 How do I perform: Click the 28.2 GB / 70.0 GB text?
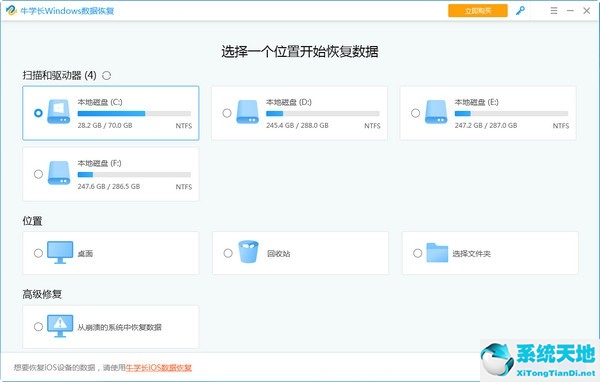[x=105, y=125]
